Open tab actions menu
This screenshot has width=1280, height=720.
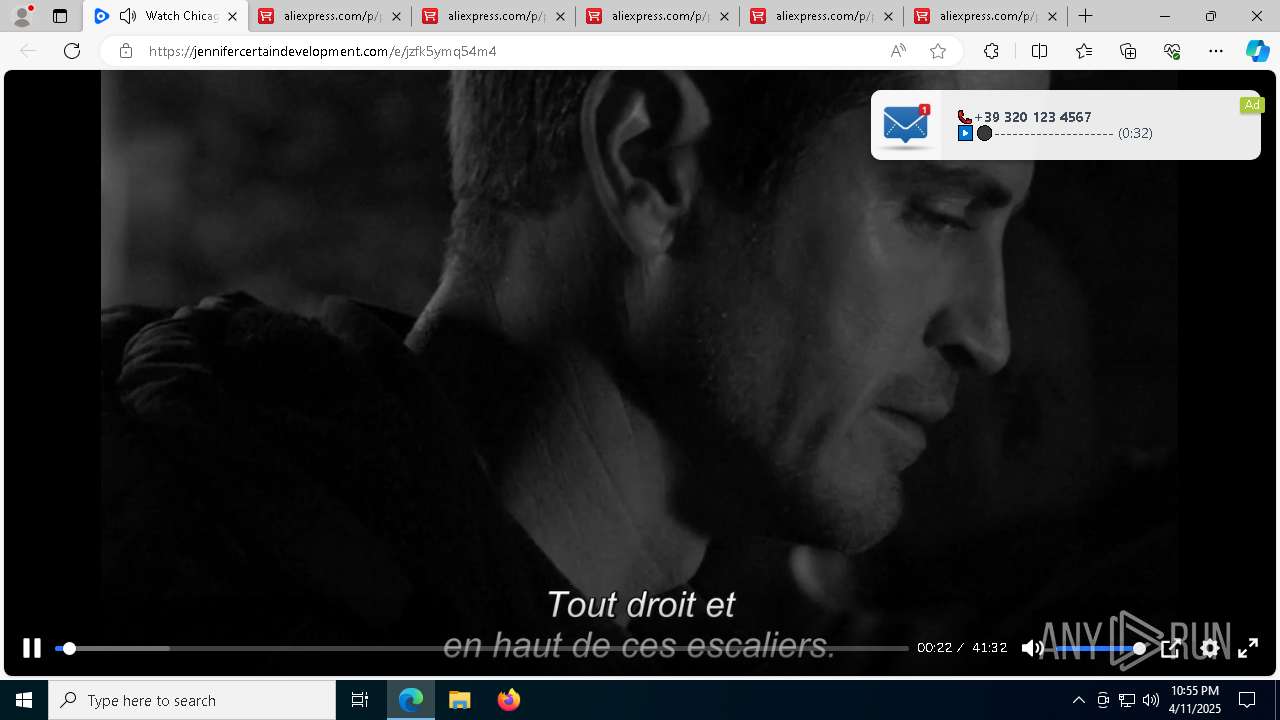[60, 16]
